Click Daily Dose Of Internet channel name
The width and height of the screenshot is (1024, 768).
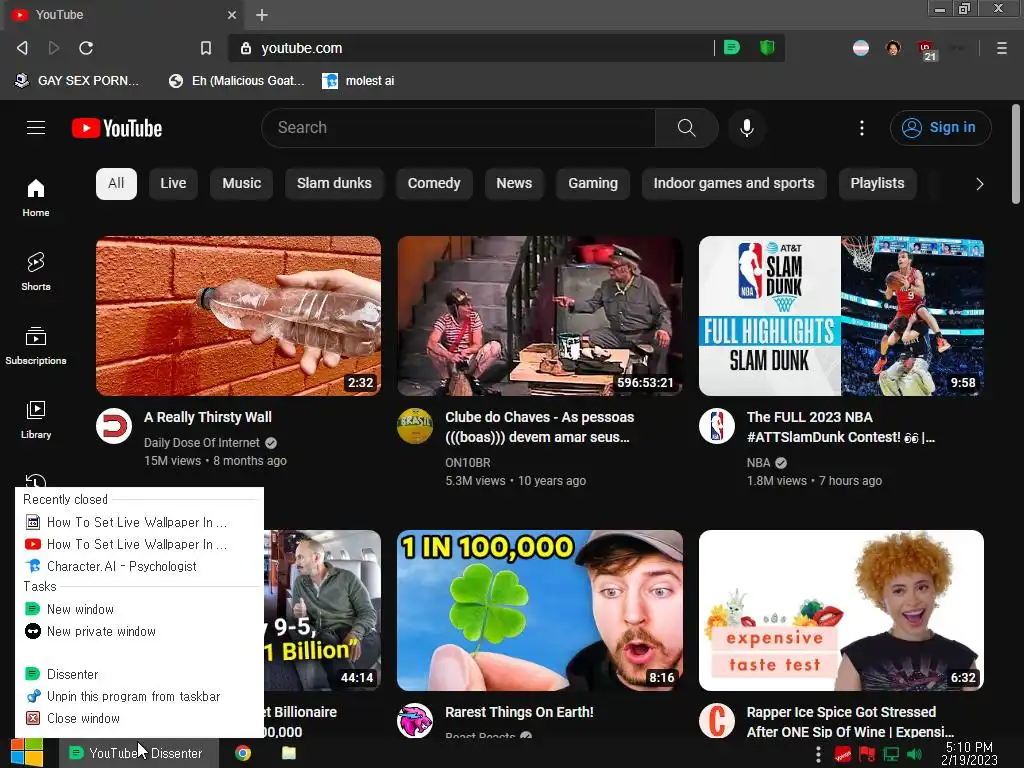tap(202, 443)
